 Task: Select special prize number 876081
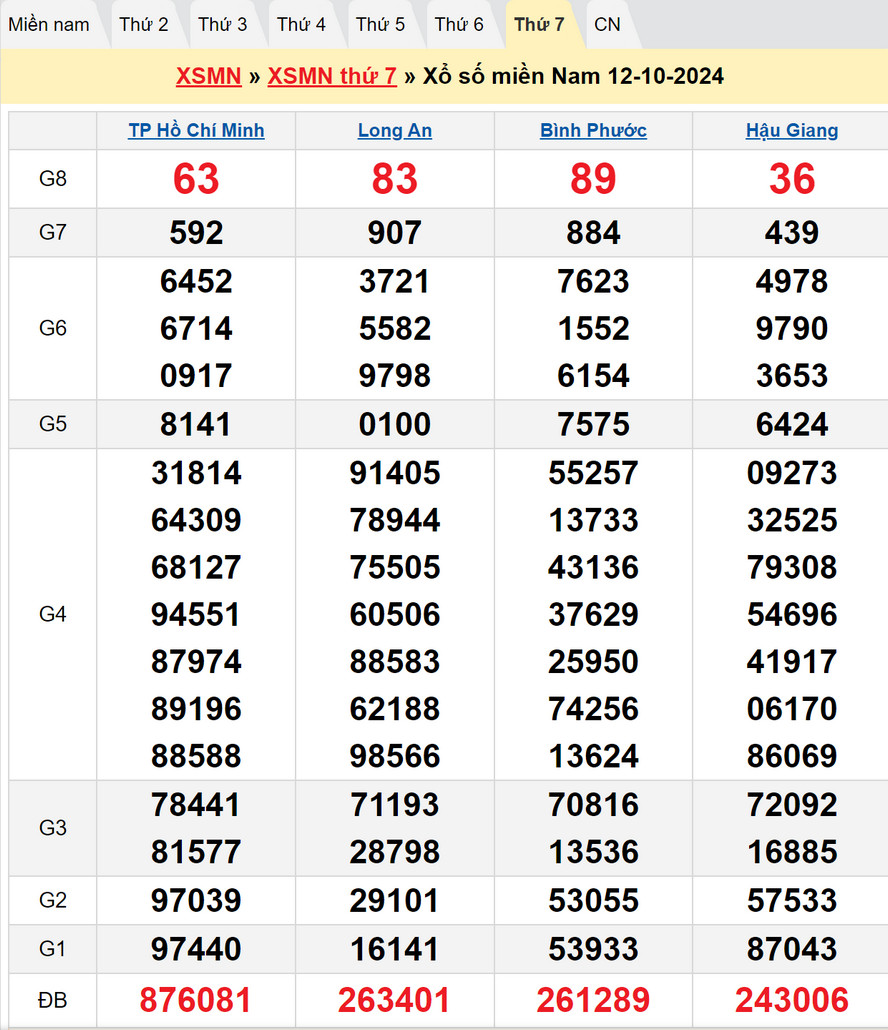[196, 999]
